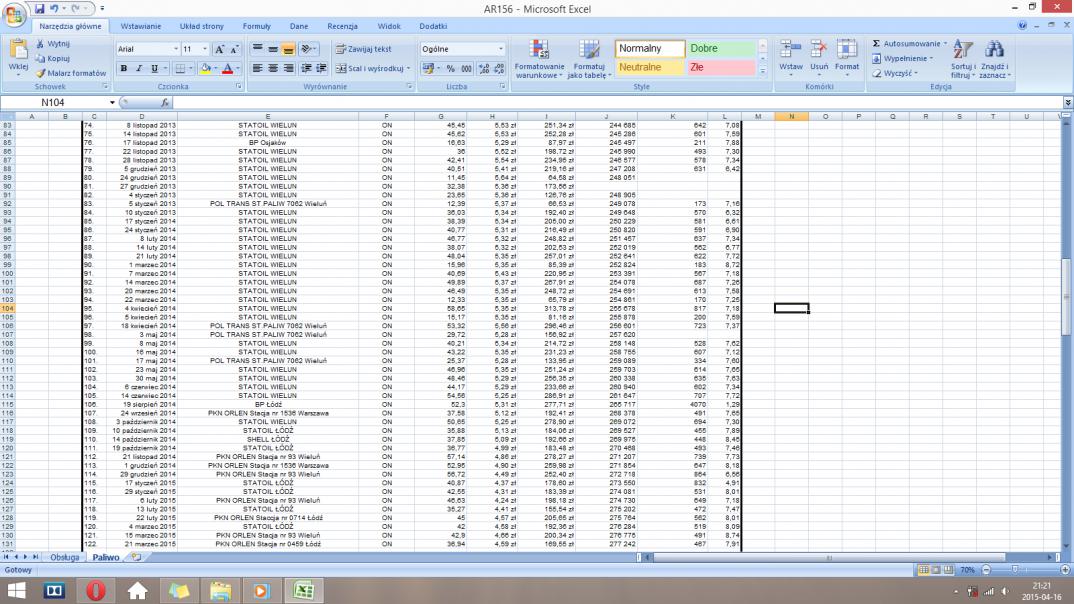Expand the Ogólne number format dropdown

[x=501, y=49]
